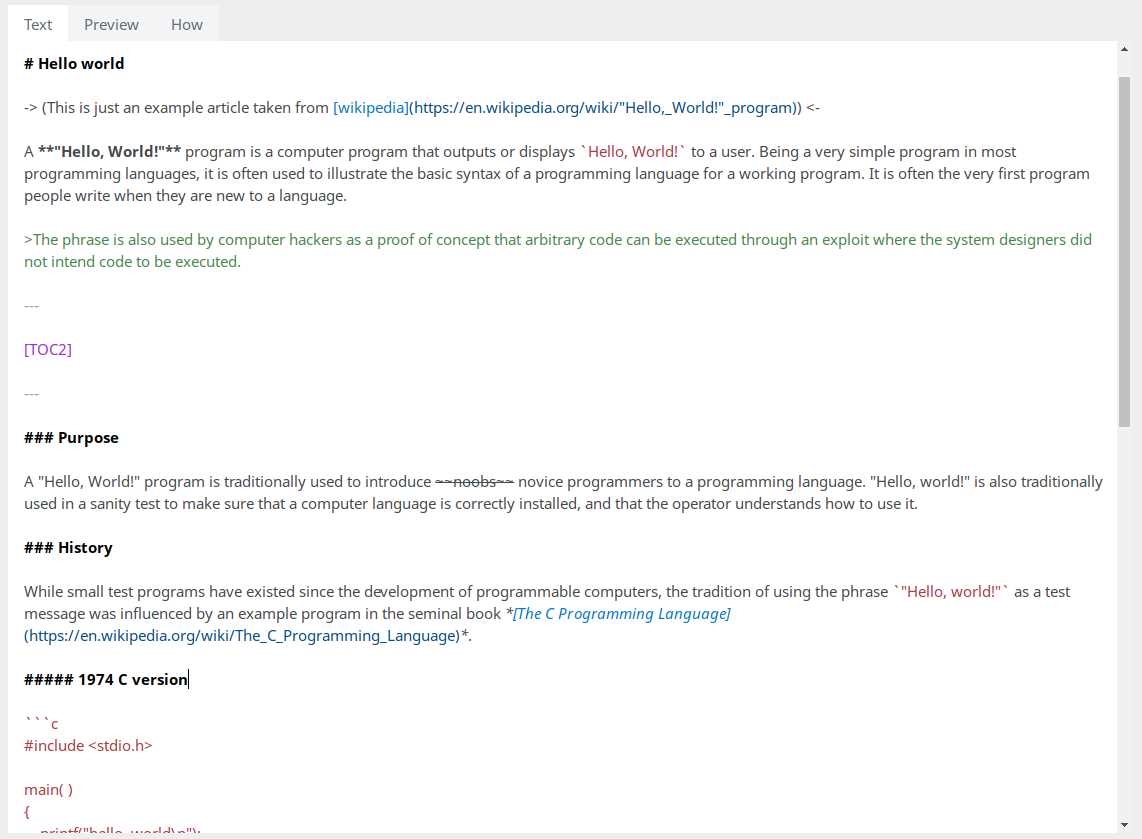Open the Preview tab
Screen dimensions: 1142x839
pos(111,24)
